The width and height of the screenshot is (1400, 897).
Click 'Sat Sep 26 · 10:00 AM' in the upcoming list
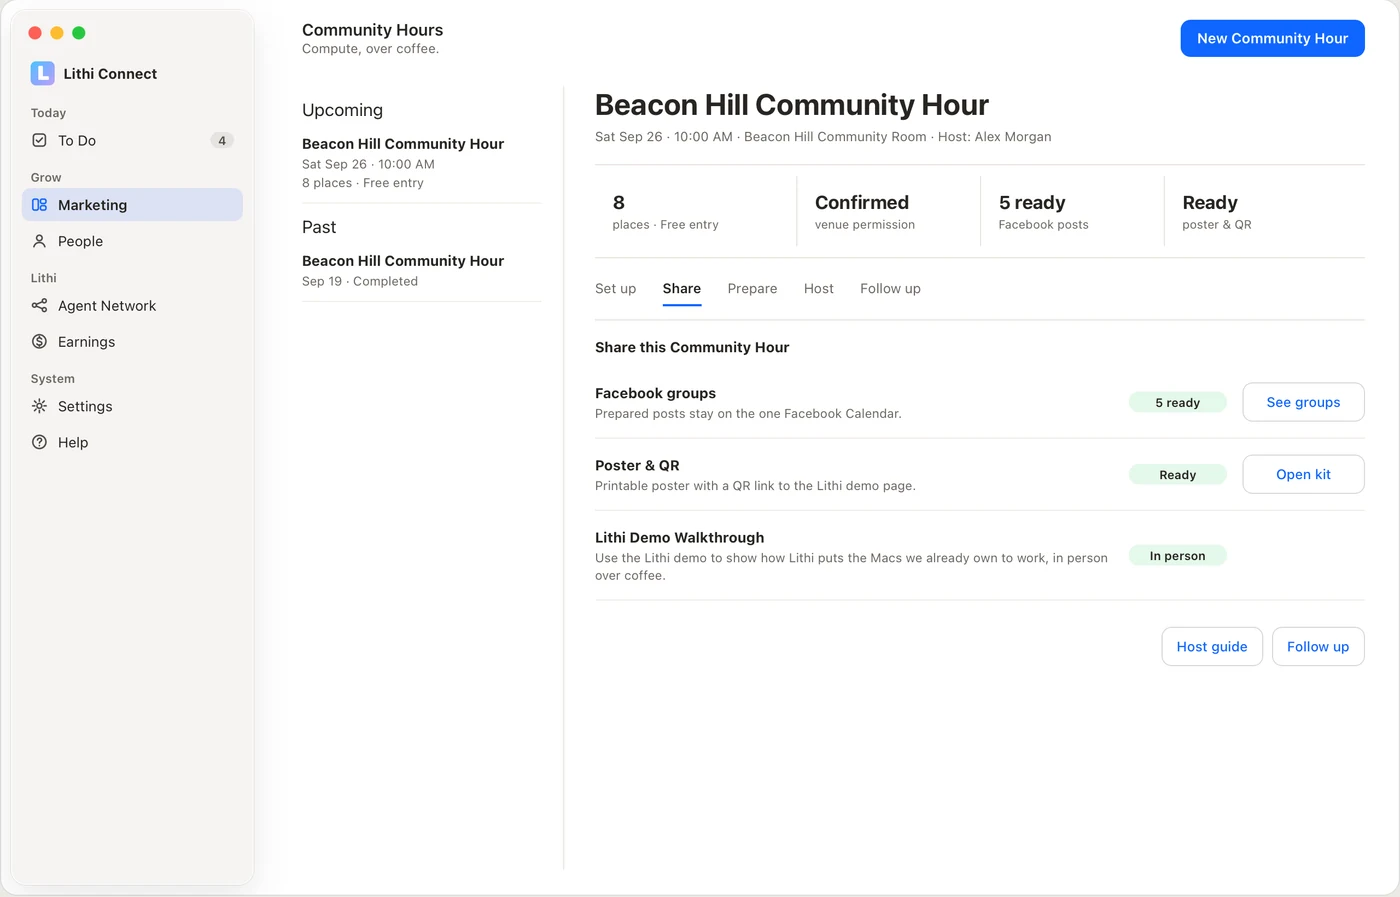pos(368,164)
